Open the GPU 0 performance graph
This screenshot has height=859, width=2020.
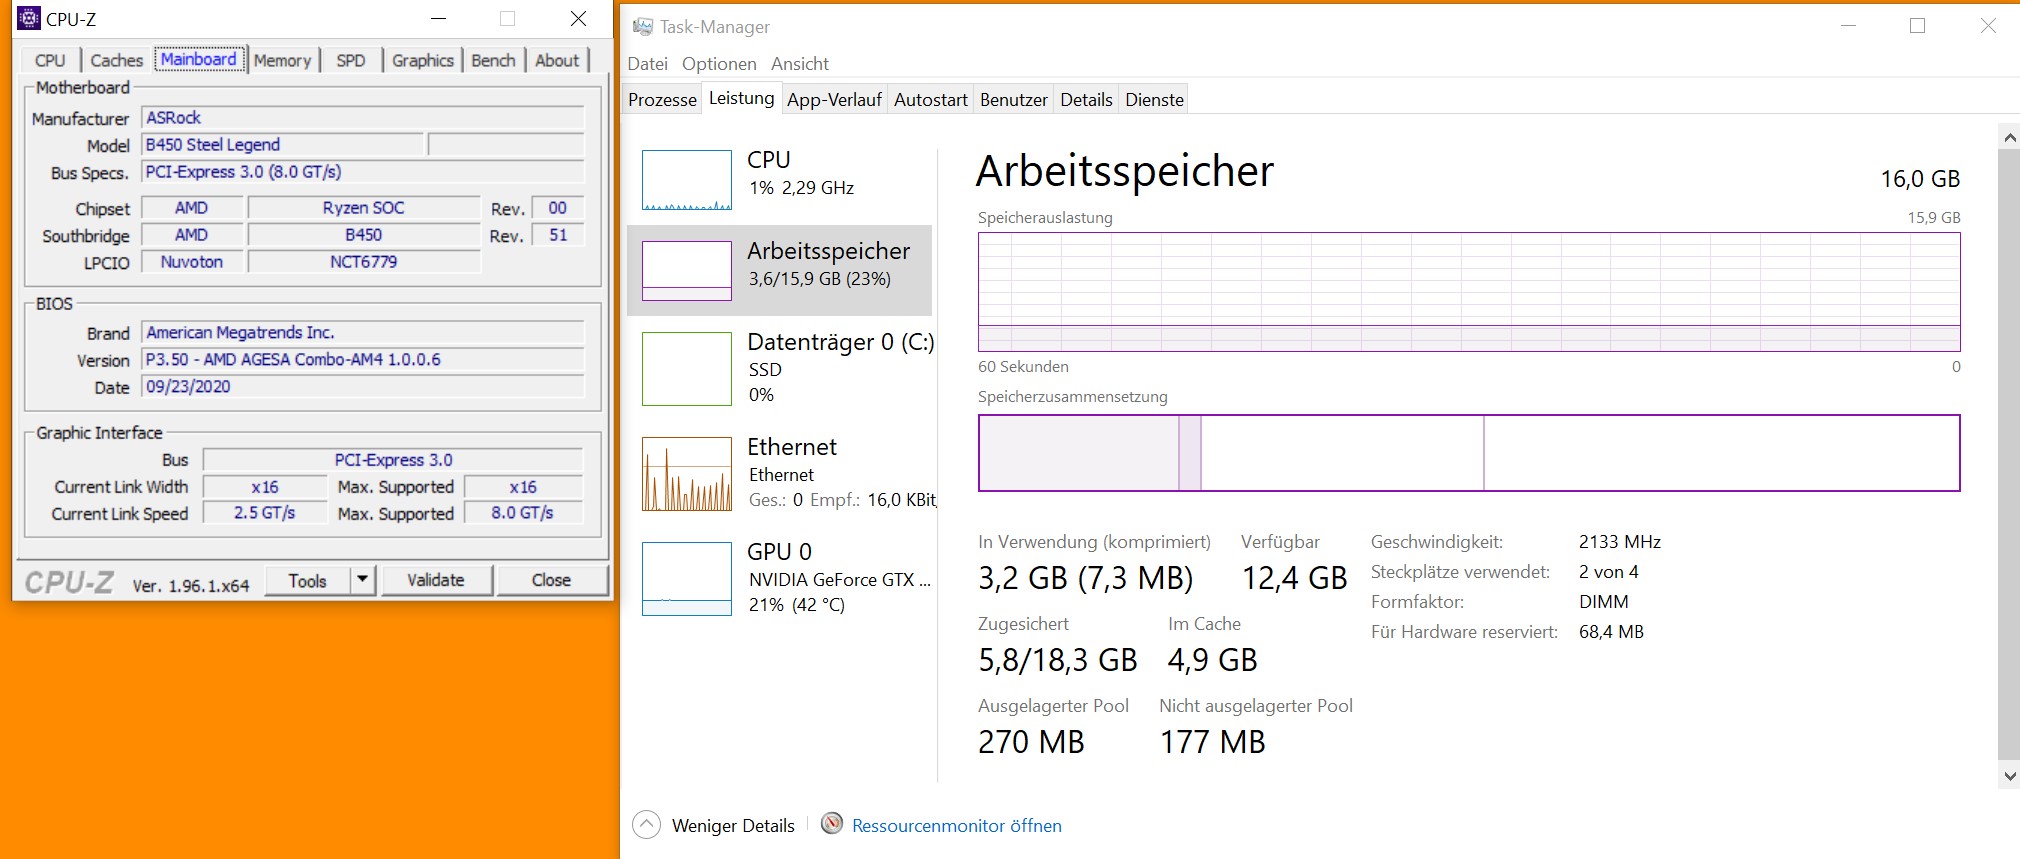[x=686, y=578]
